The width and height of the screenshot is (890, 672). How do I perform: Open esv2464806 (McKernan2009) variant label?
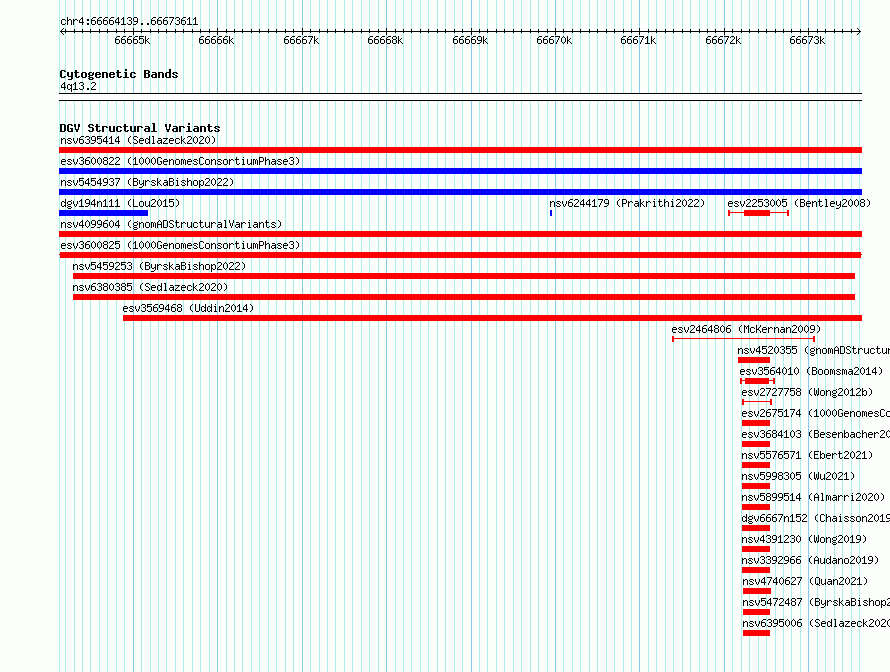[x=746, y=329]
